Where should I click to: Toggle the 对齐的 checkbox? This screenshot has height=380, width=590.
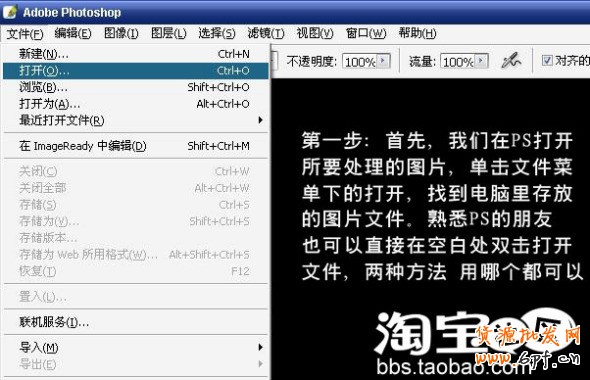coord(547,60)
